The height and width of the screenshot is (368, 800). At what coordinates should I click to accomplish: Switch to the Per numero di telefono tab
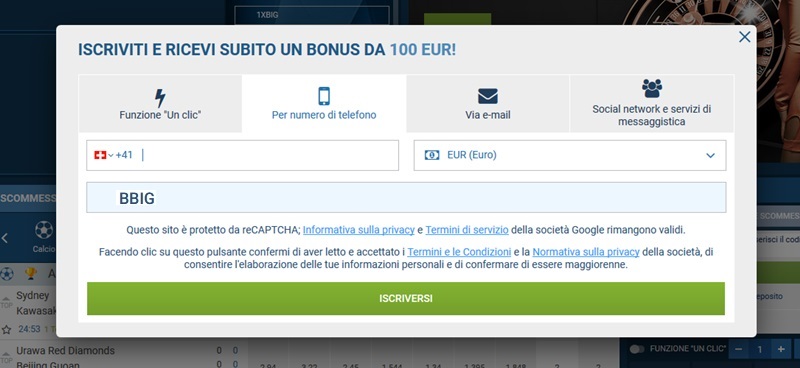[324, 104]
